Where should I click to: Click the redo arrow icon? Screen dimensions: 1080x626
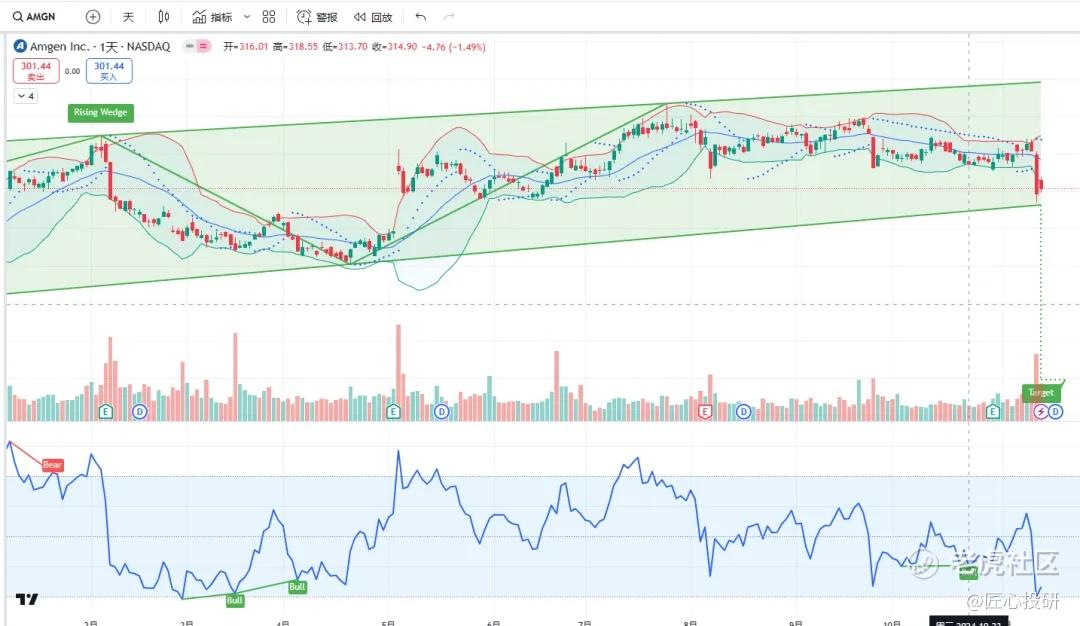[449, 17]
